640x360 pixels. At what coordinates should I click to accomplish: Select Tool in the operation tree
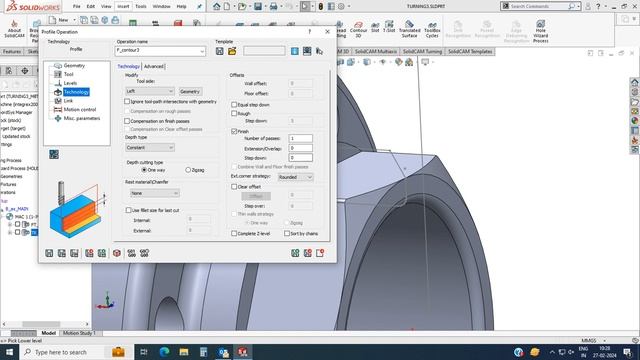click(x=69, y=74)
